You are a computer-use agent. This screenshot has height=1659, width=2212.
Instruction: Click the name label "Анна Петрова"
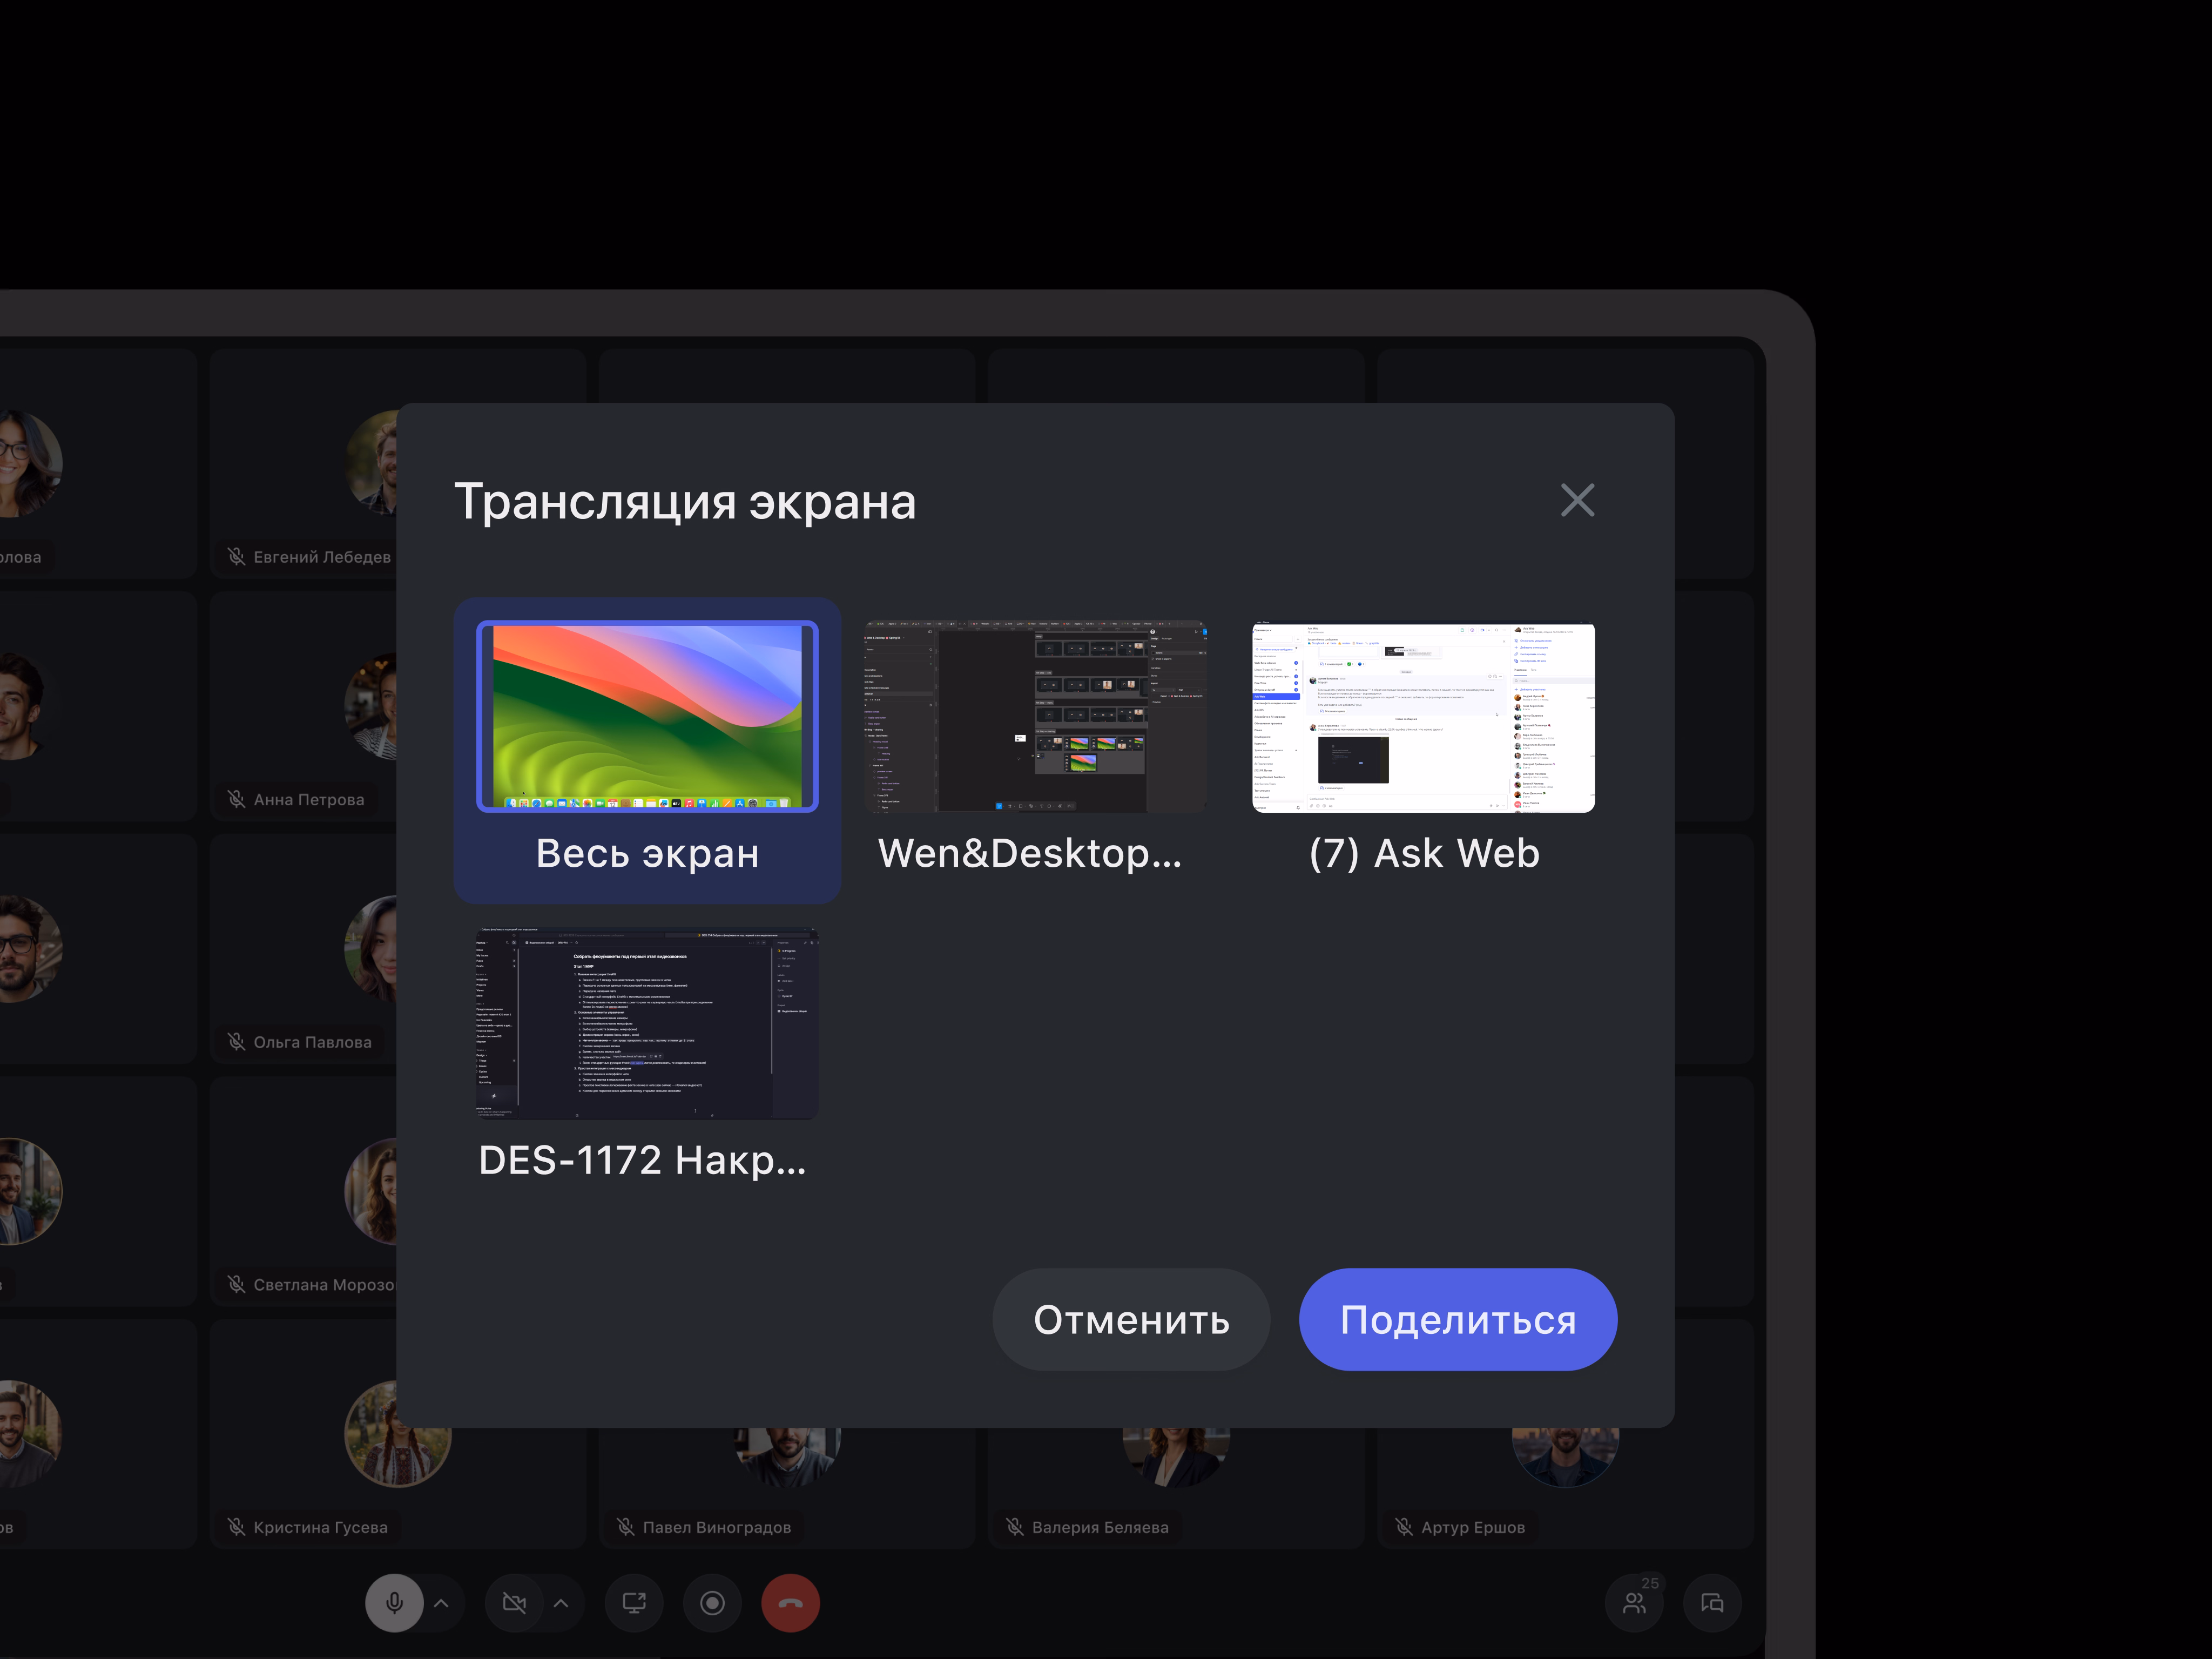point(309,800)
